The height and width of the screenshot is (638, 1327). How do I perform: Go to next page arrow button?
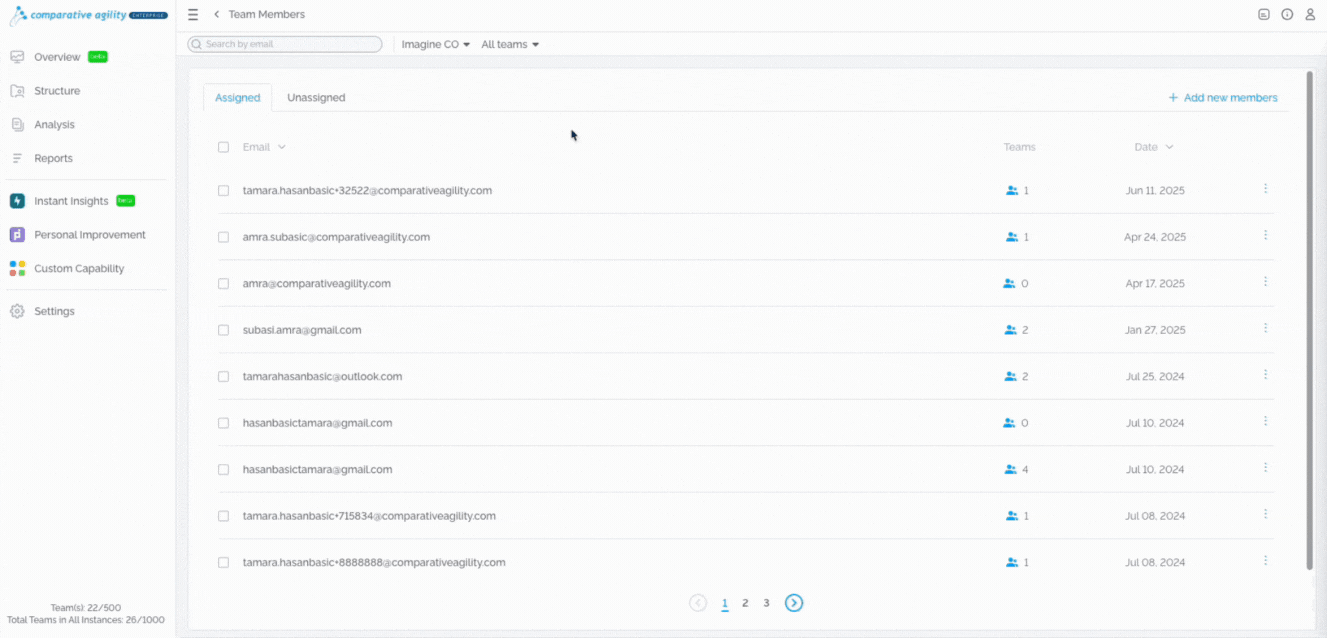coord(794,603)
